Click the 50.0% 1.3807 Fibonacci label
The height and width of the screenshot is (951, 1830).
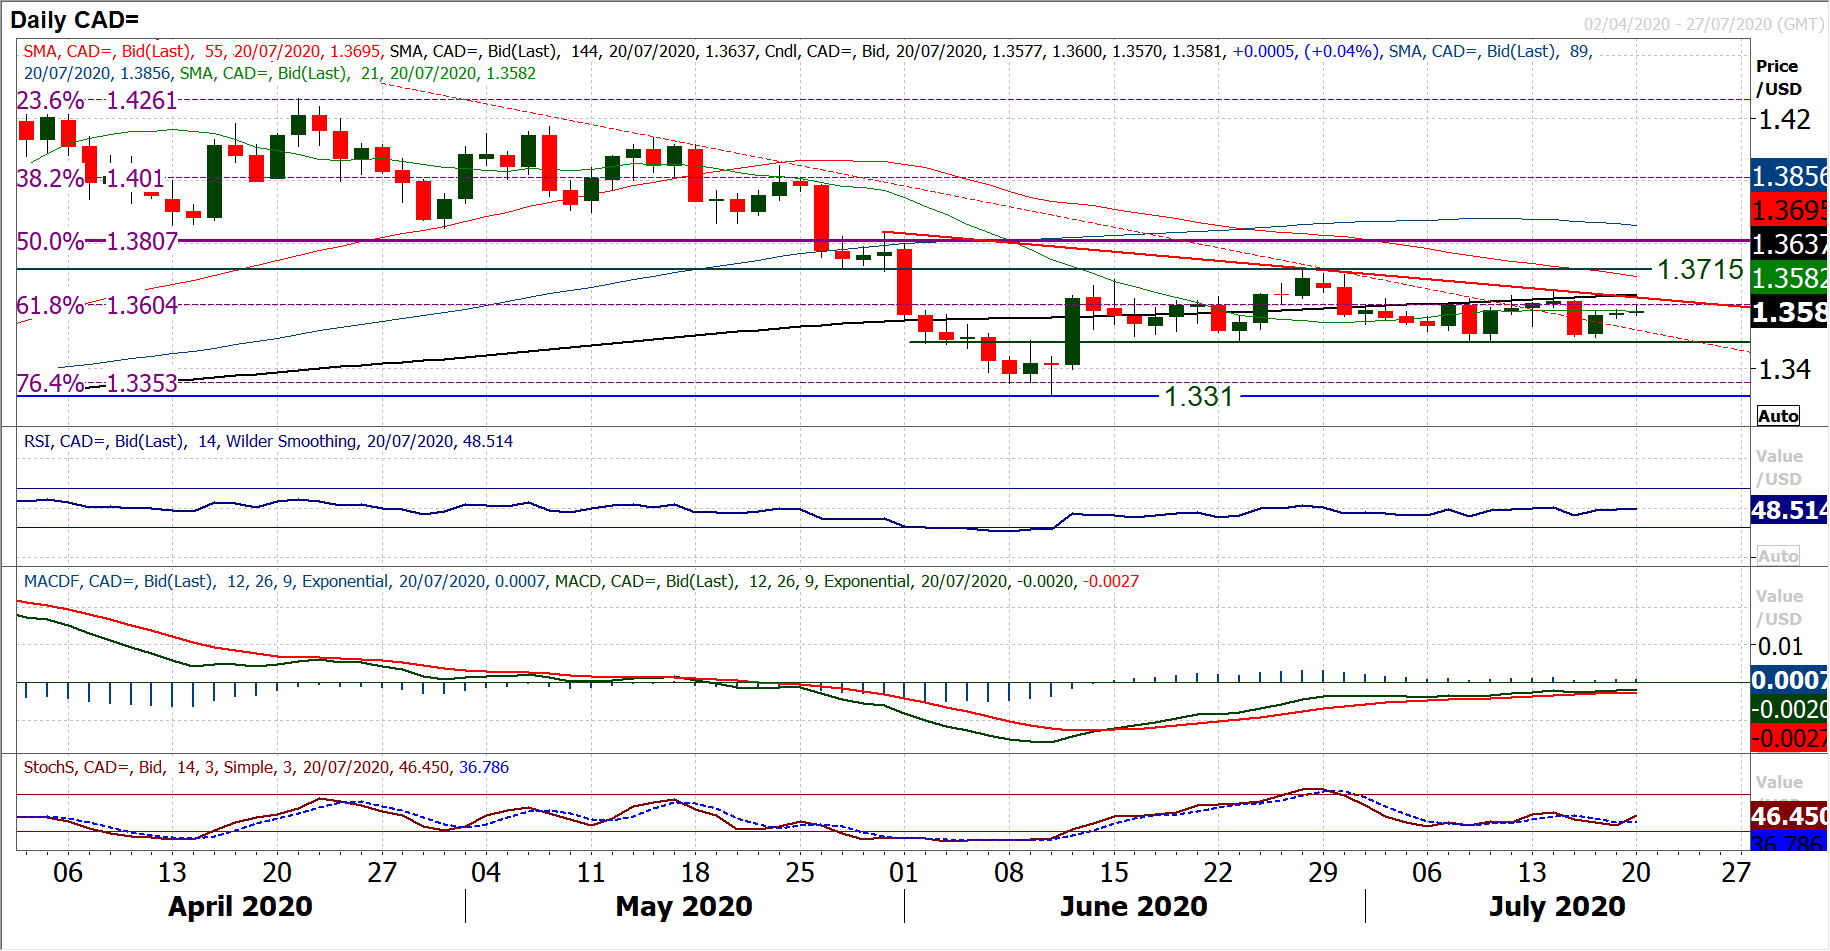pos(97,241)
